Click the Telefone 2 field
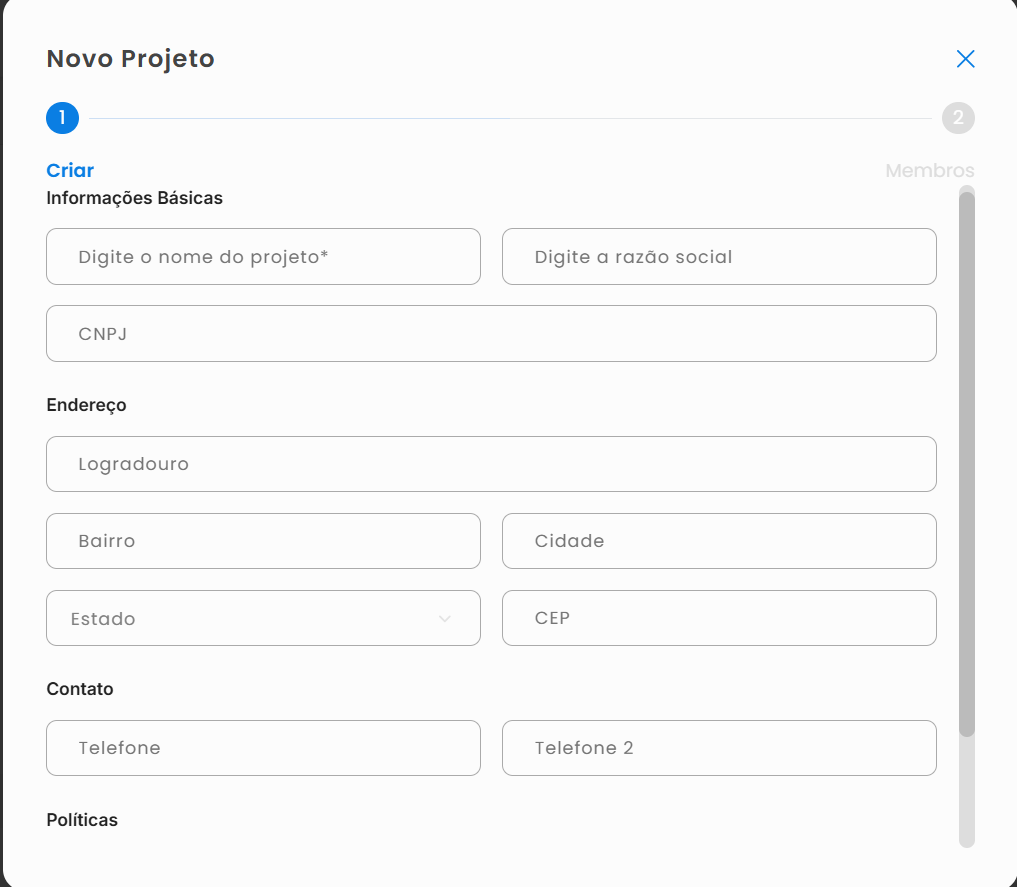The width and height of the screenshot is (1017, 887). 719,748
